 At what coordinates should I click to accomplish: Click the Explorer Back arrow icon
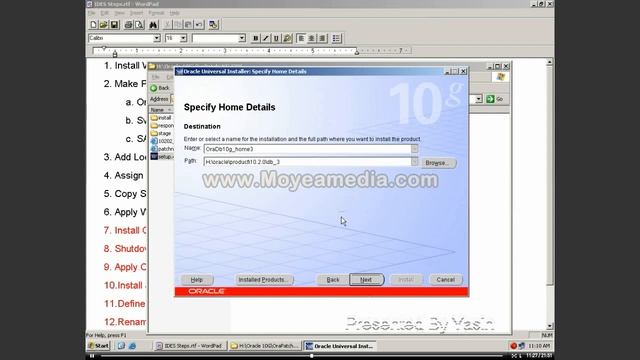[x=154, y=88]
